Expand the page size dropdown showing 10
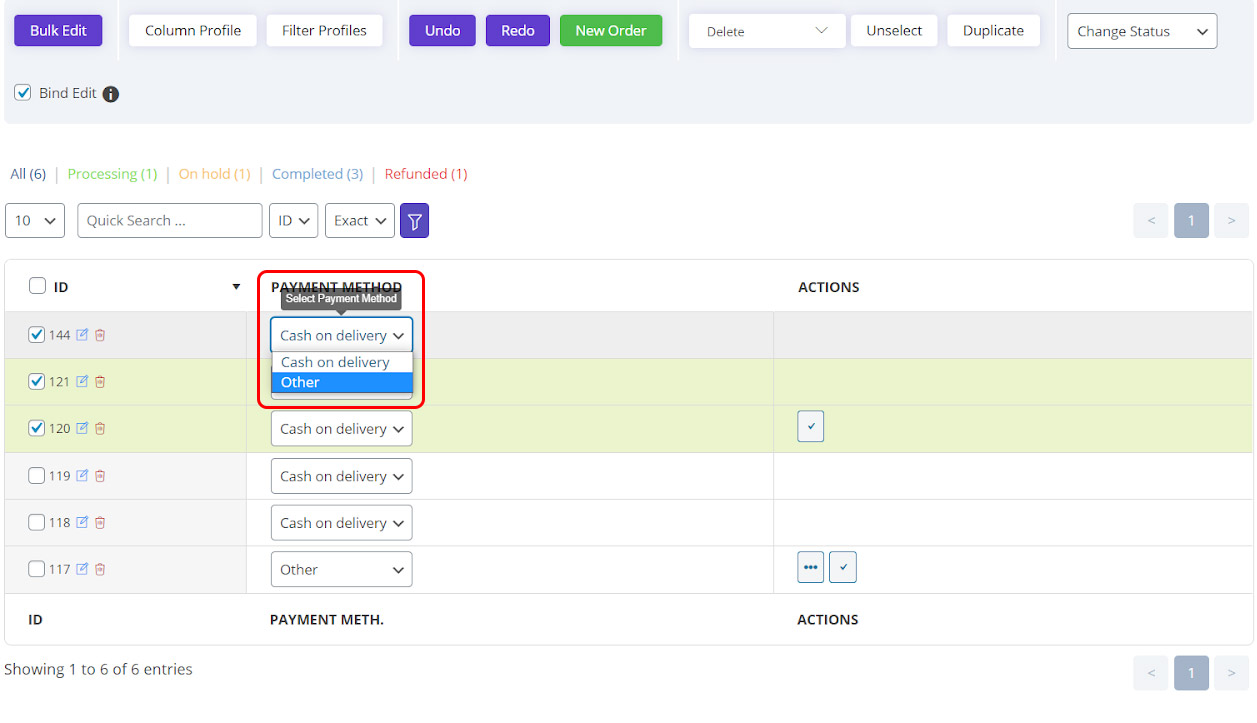Viewport: 1257px width, 723px height. point(34,220)
